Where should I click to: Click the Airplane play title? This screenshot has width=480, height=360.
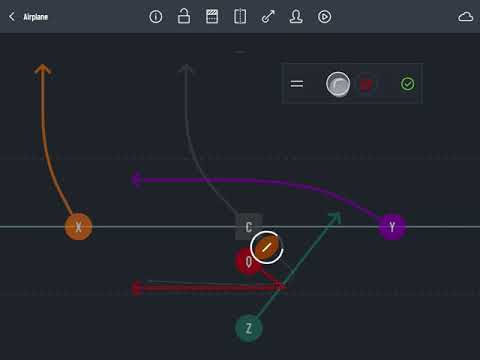(x=36, y=17)
